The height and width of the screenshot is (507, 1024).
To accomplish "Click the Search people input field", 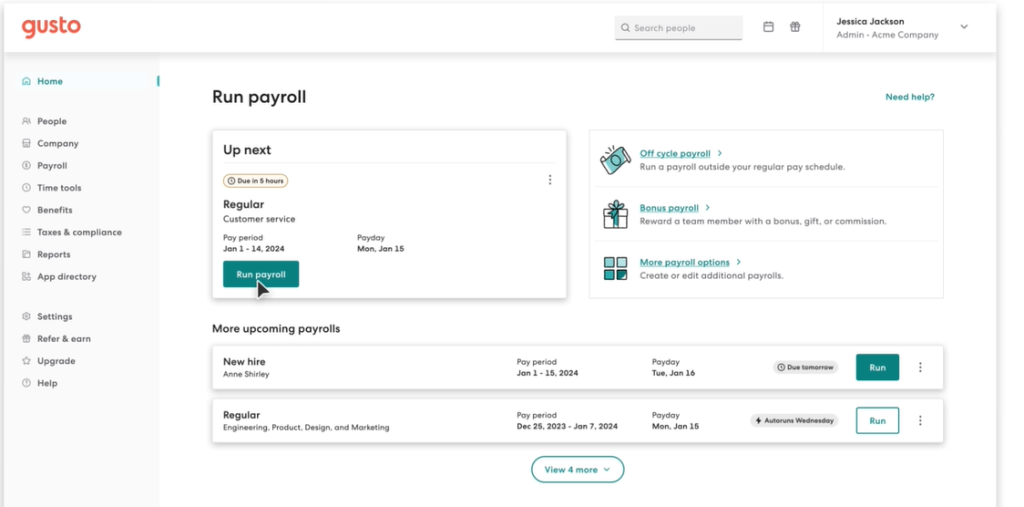I will tap(679, 28).
